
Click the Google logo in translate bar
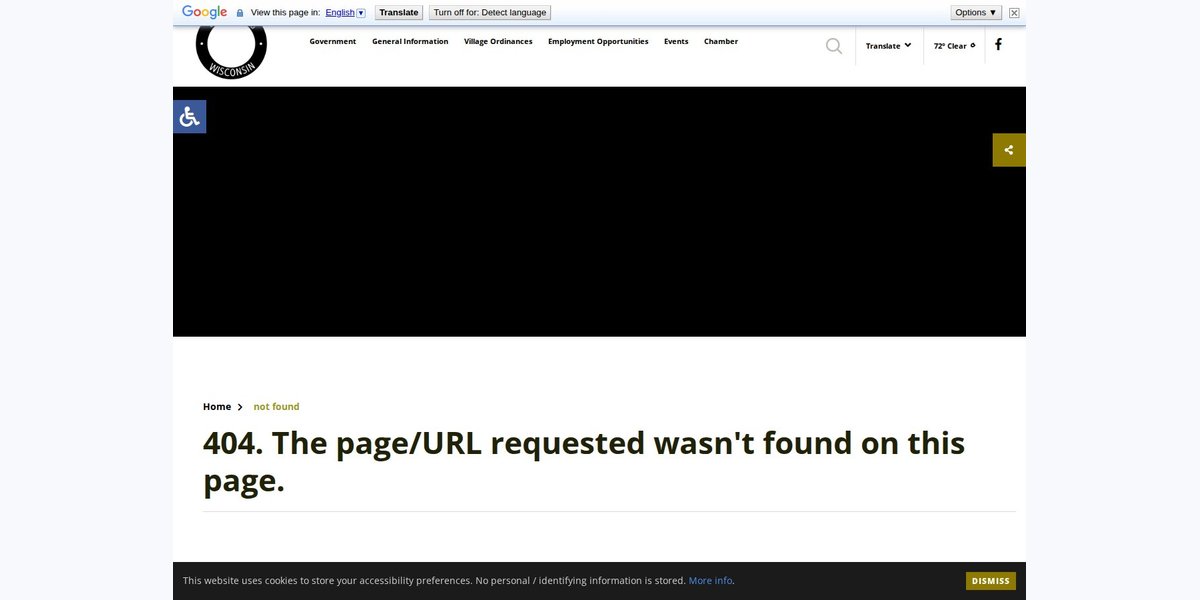coord(205,12)
